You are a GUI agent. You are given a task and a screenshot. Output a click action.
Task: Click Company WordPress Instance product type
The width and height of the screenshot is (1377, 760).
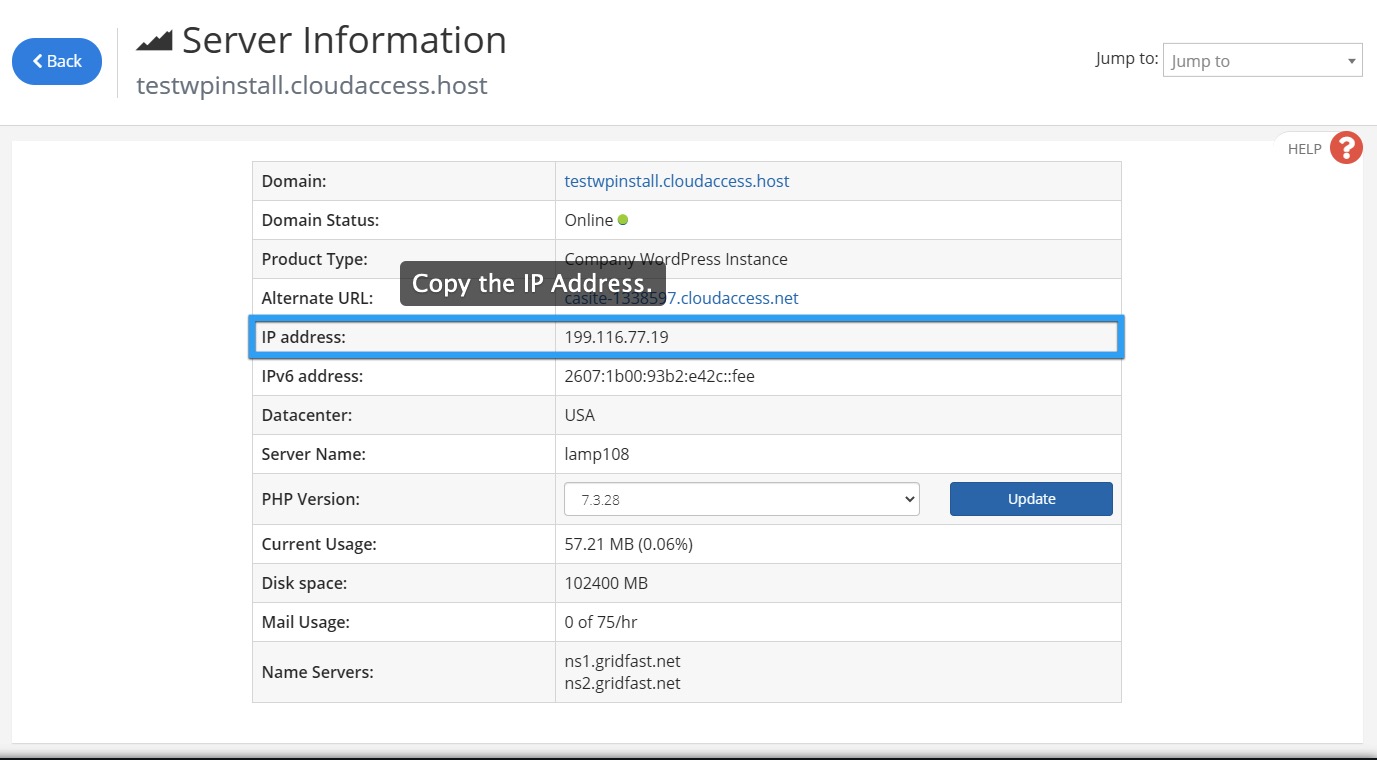tap(676, 259)
